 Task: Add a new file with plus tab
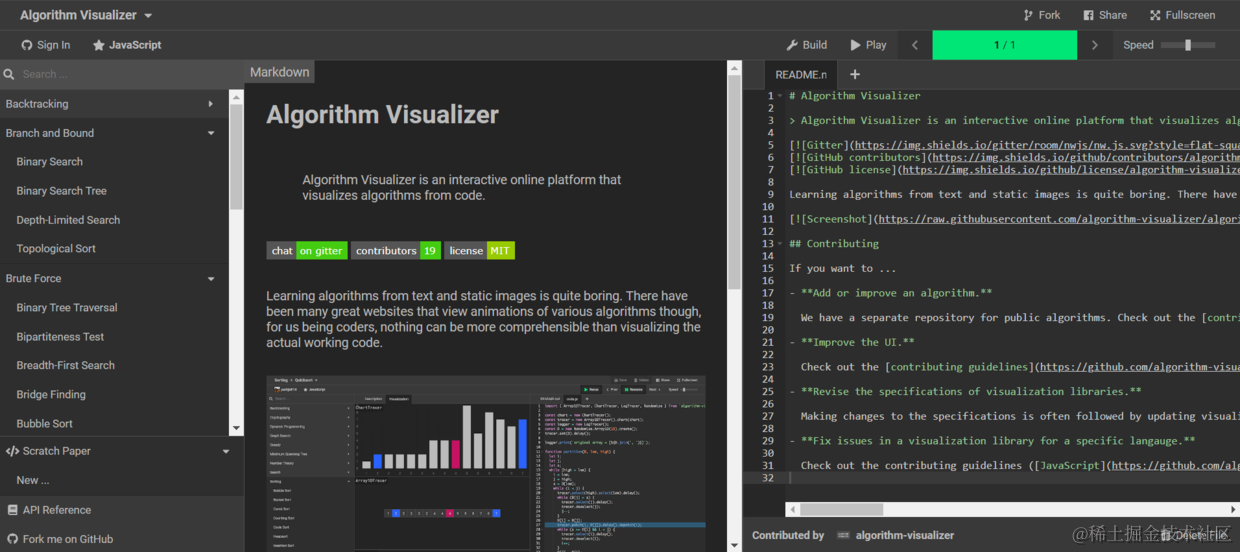coord(855,74)
